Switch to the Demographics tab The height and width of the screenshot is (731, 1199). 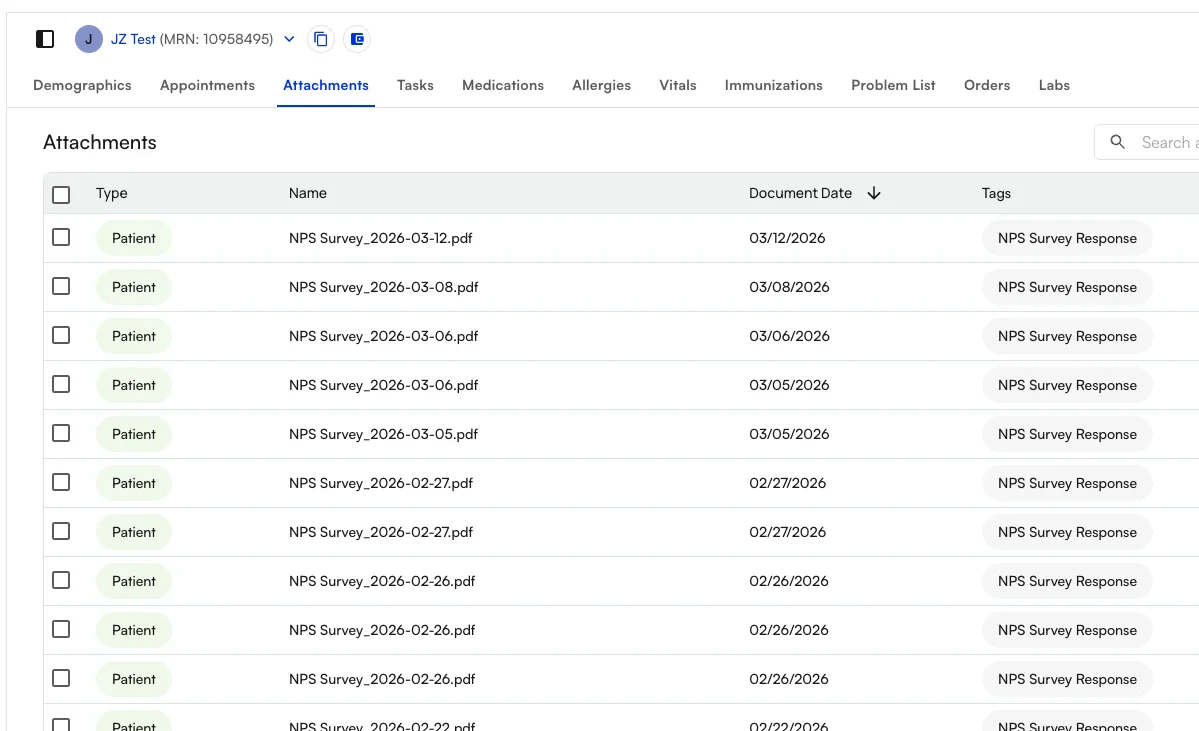(82, 85)
